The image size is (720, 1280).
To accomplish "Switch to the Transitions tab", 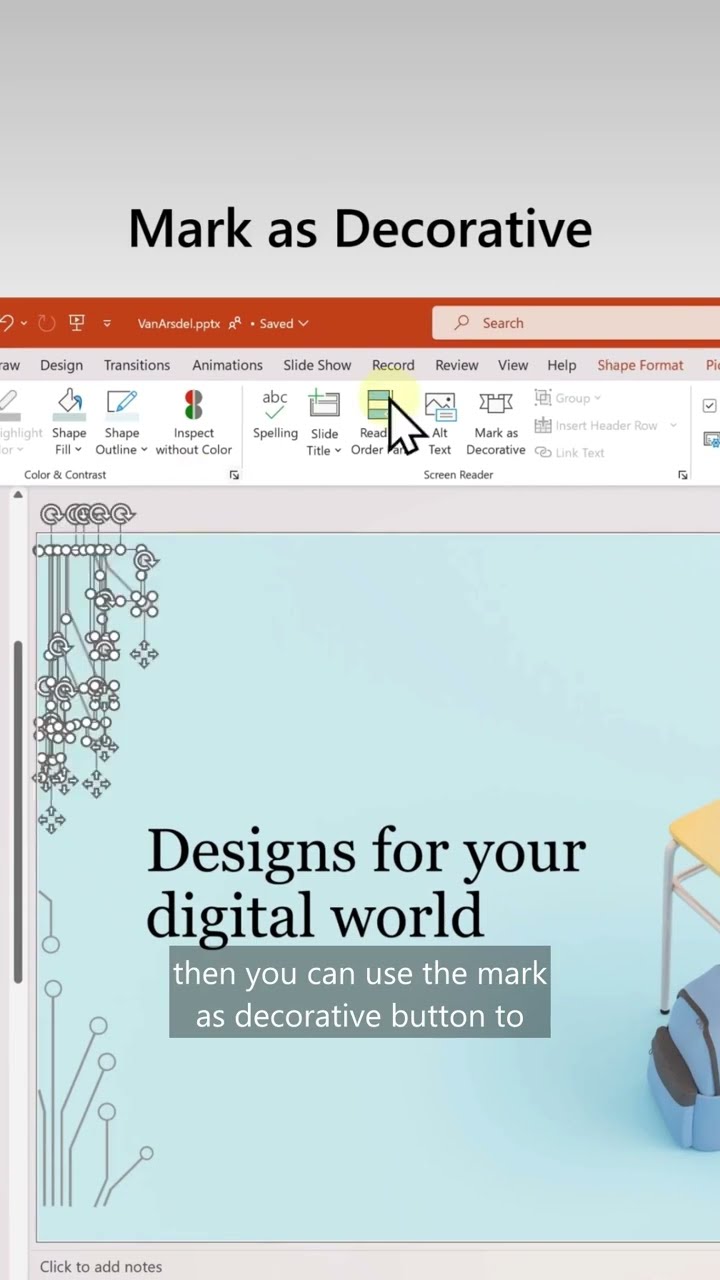I will pos(137,365).
